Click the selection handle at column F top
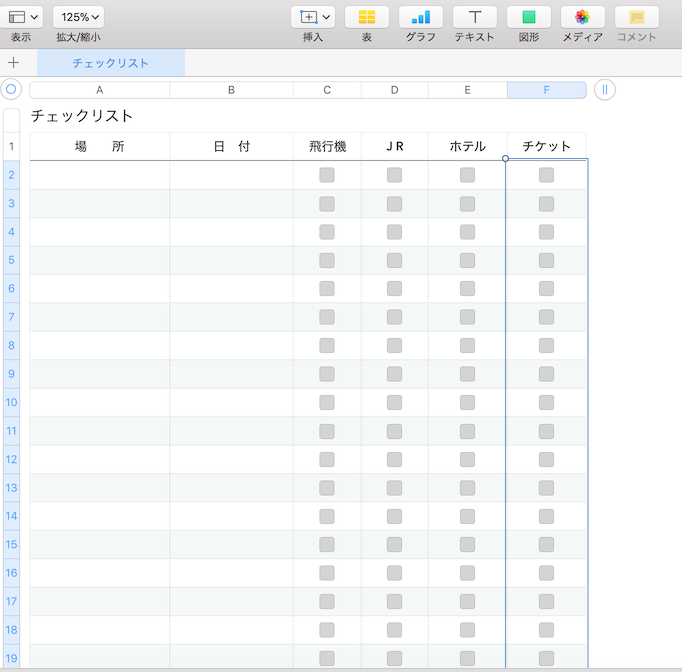 (x=505, y=159)
